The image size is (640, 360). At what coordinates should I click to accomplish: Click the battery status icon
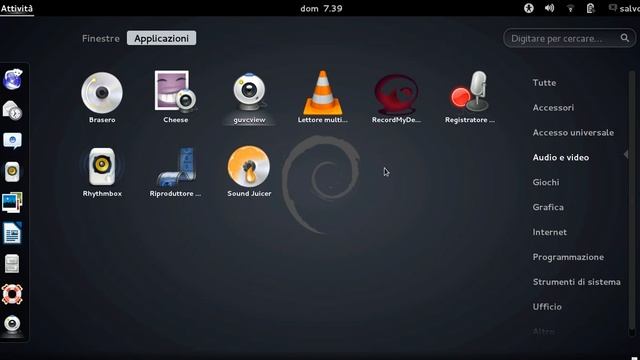(591, 8)
